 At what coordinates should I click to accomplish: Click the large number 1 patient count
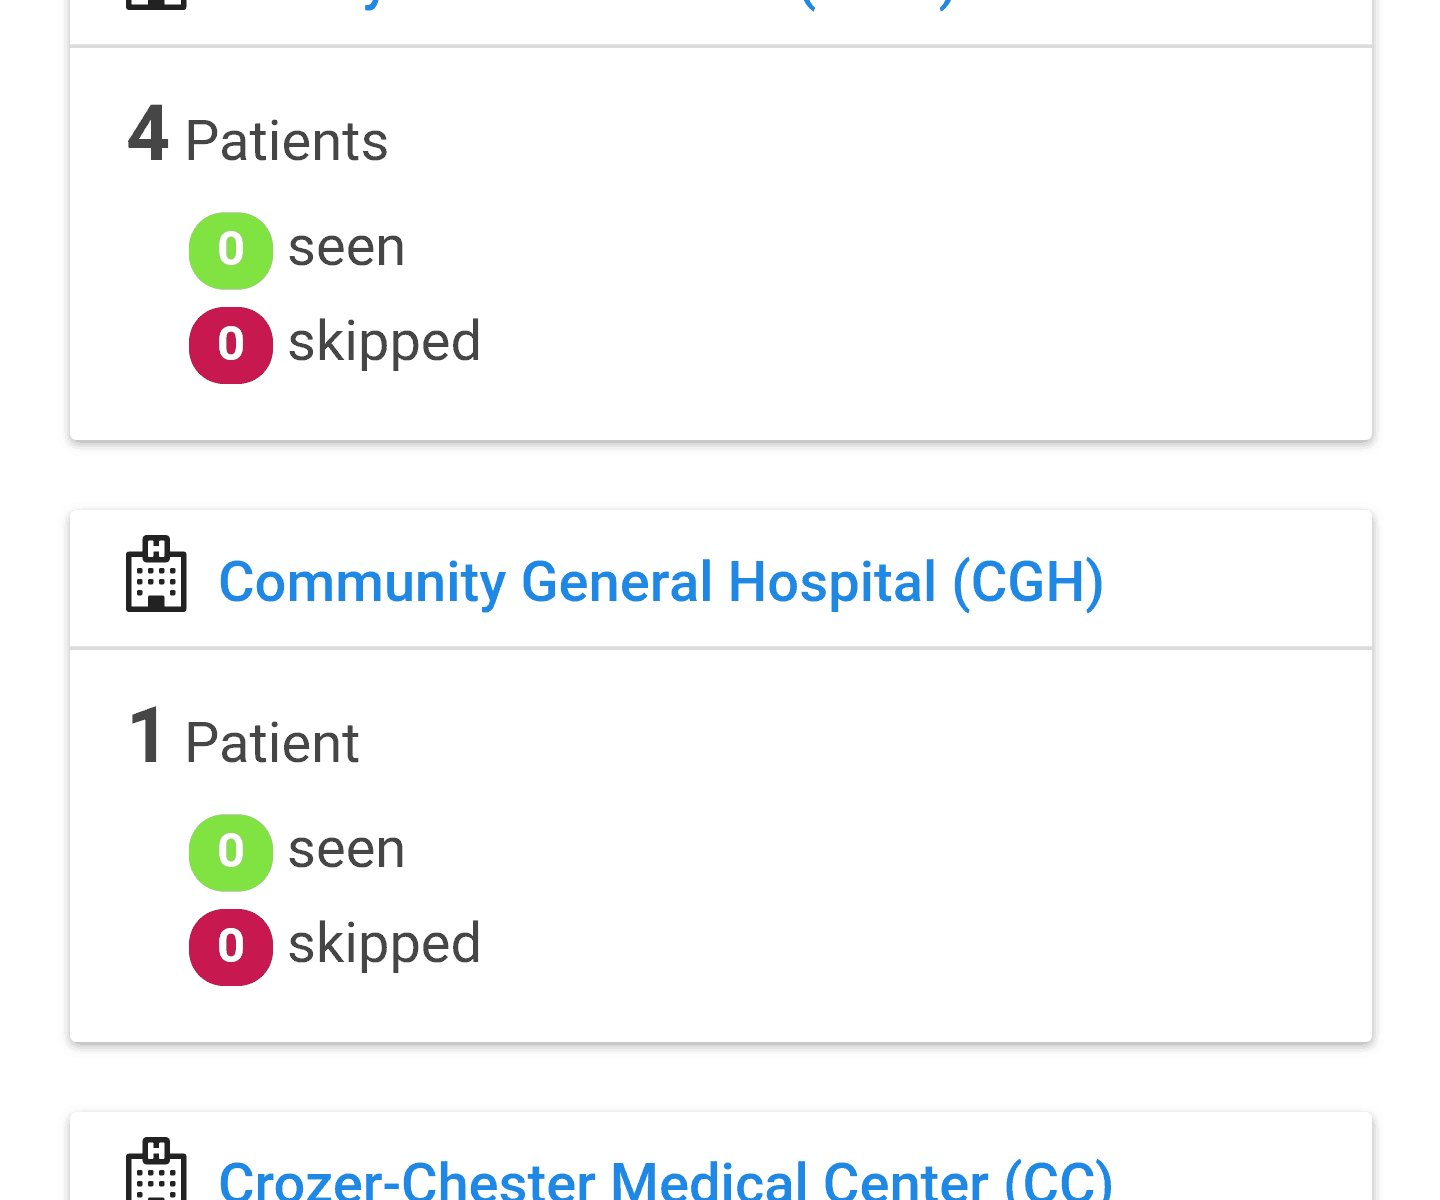[147, 736]
